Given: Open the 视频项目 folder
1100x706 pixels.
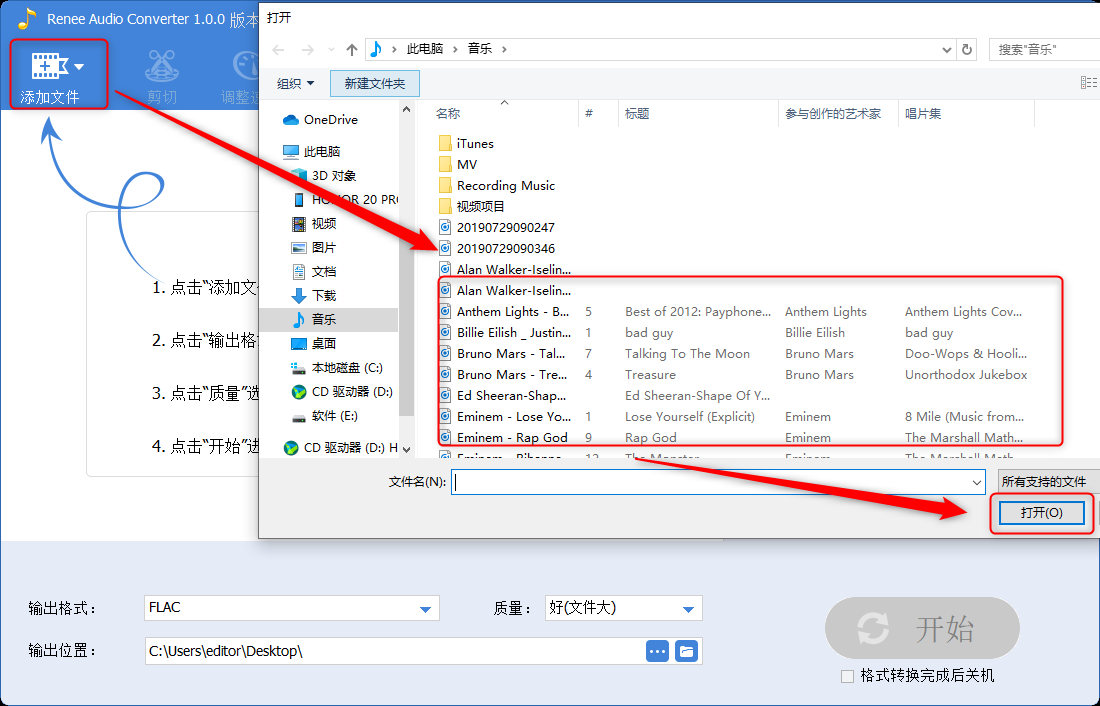Looking at the screenshot, I should pyautogui.click(x=471, y=206).
